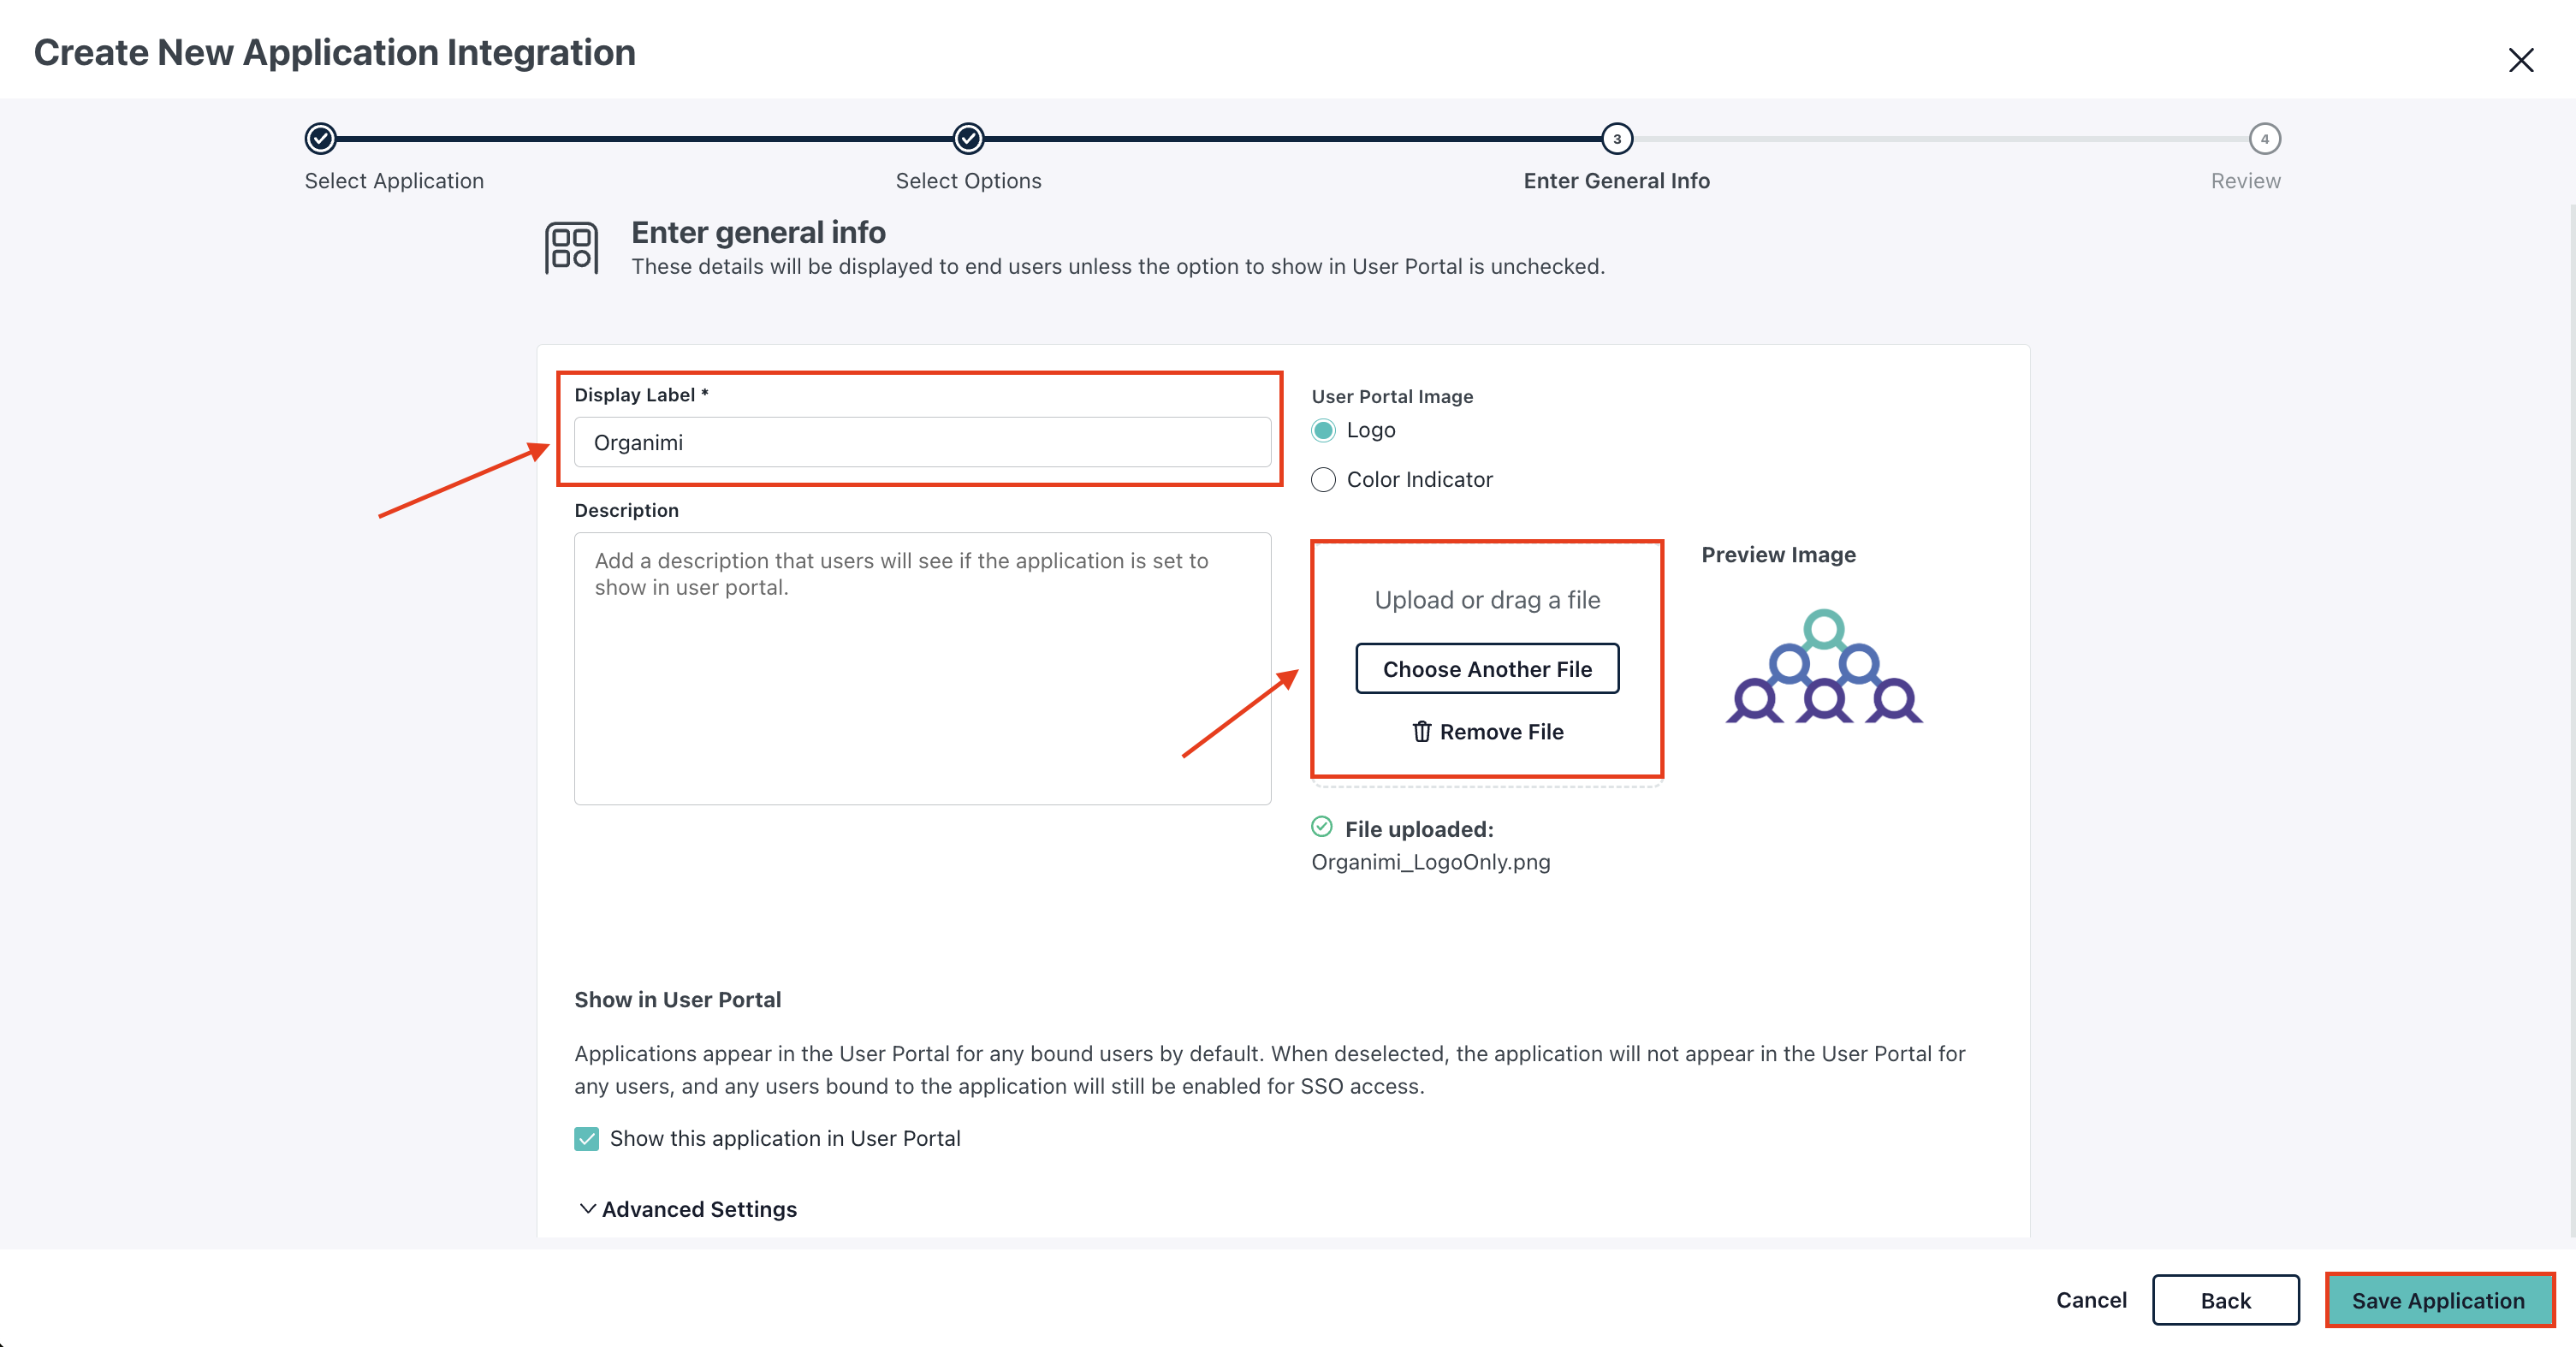Viewport: 2576px width, 1347px height.
Task: Click Remove File button
Action: tap(1487, 731)
